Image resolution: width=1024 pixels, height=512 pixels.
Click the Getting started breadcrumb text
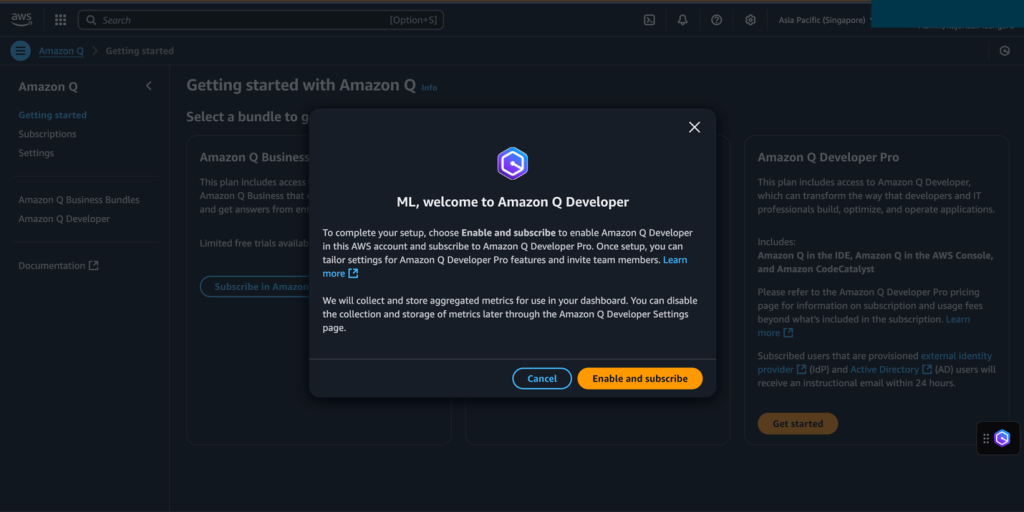click(x=140, y=51)
